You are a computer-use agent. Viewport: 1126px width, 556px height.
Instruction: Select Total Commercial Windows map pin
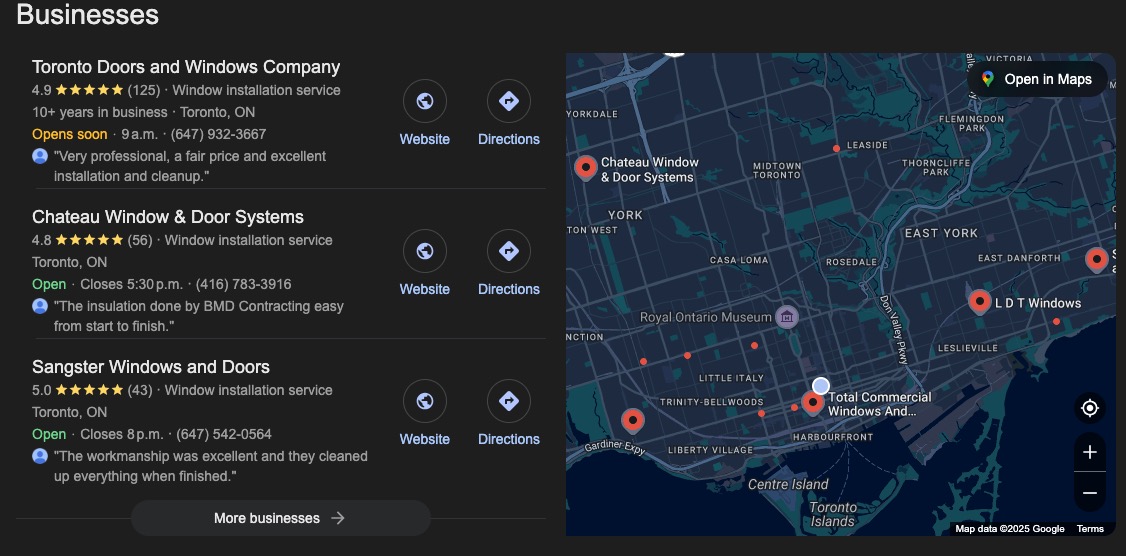click(x=812, y=404)
